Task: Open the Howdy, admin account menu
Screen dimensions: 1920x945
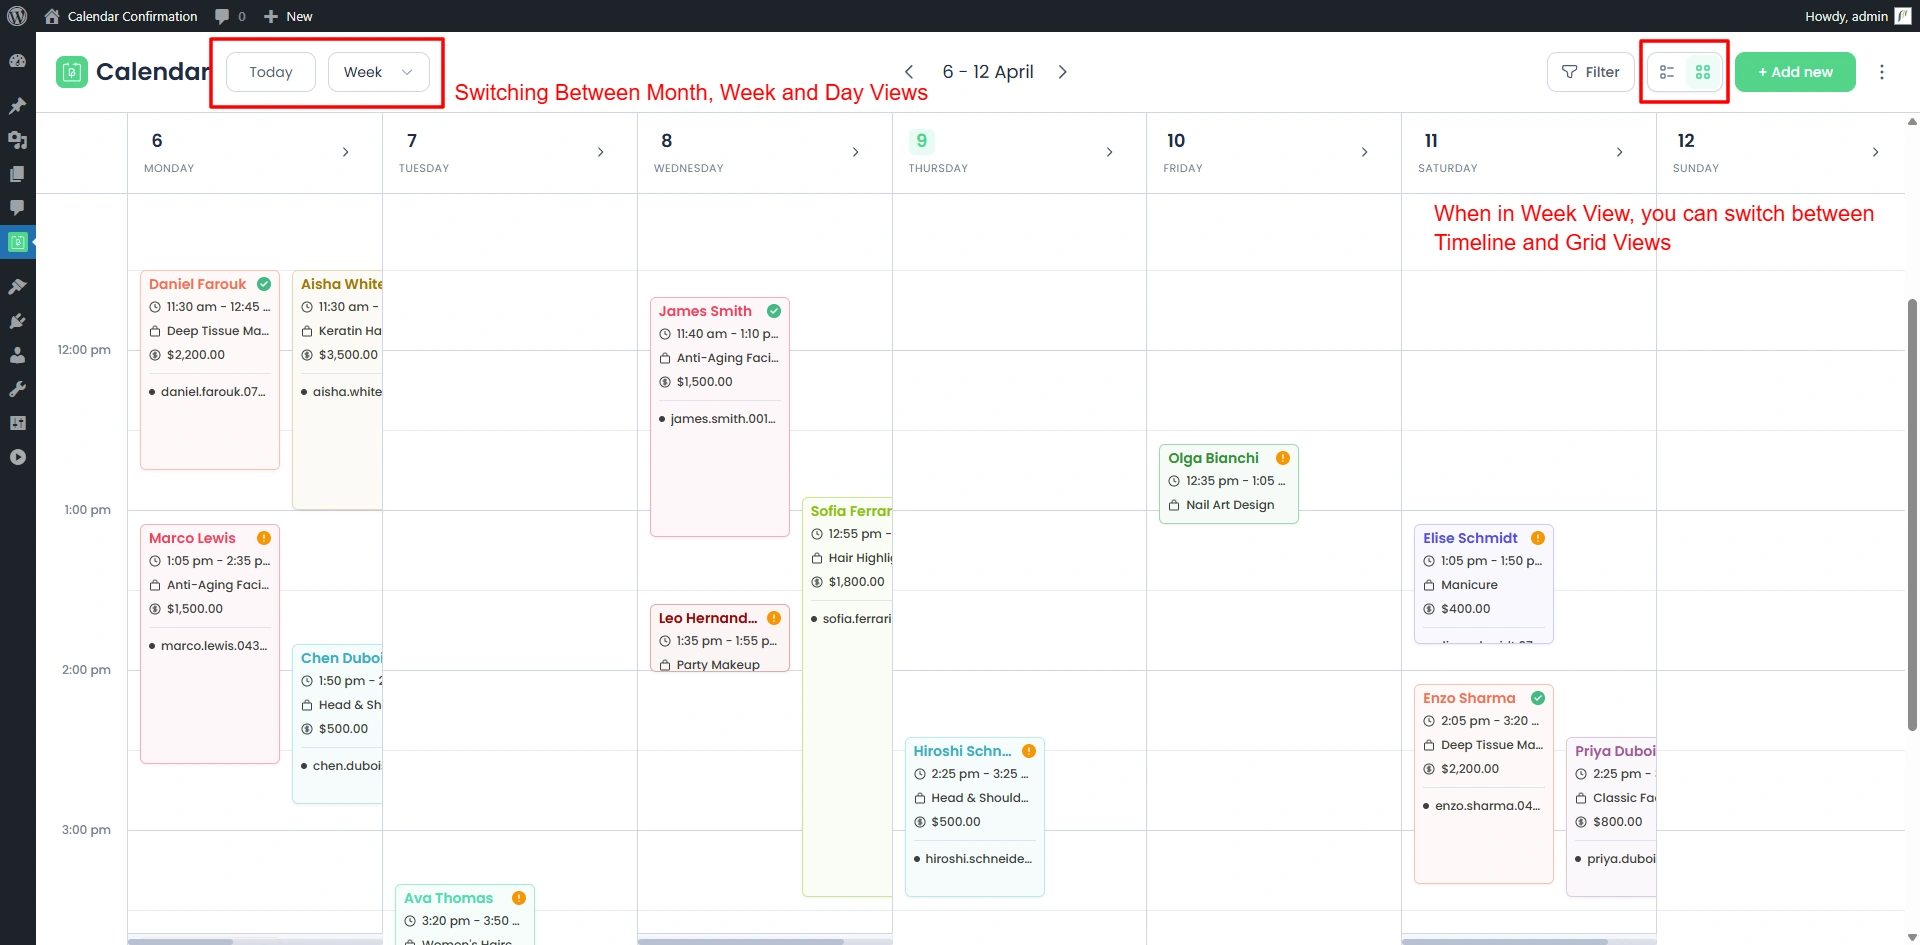Action: coord(1845,16)
